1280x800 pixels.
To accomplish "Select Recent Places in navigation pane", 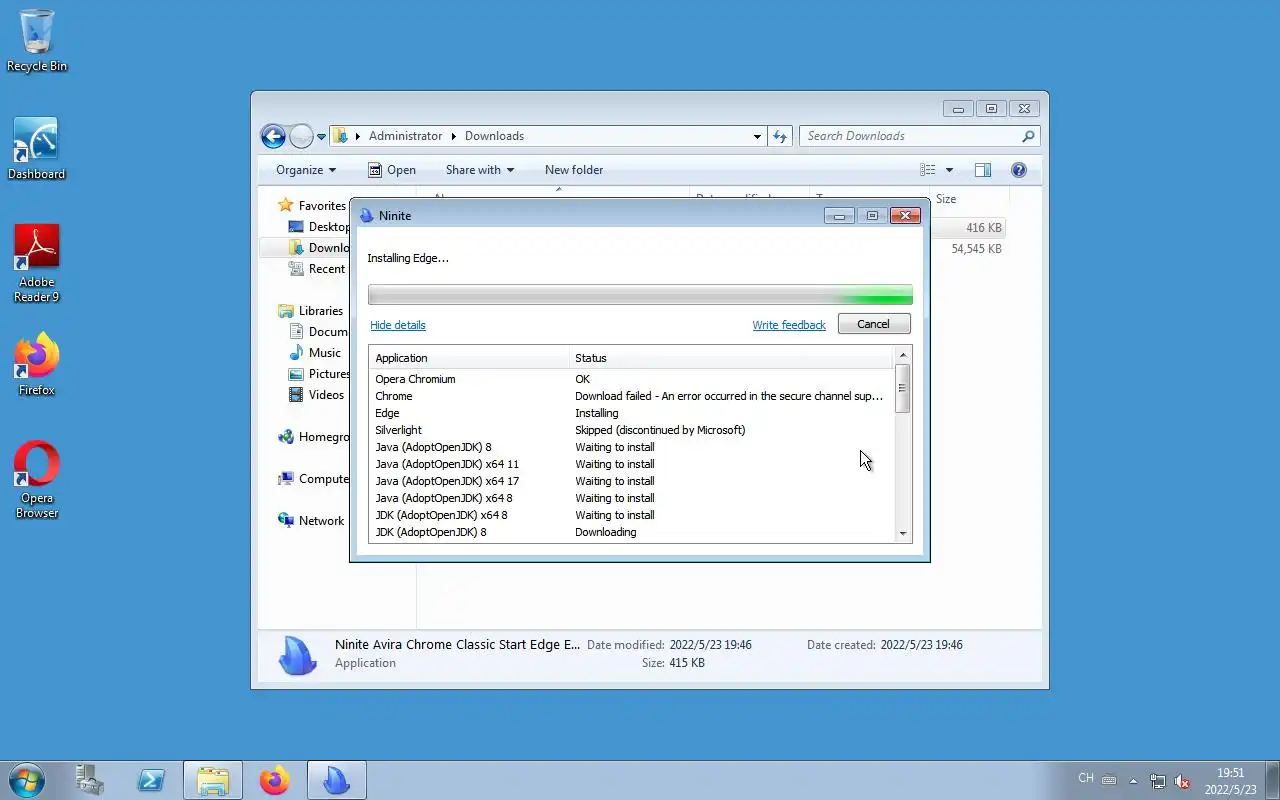I will pyautogui.click(x=316, y=269).
